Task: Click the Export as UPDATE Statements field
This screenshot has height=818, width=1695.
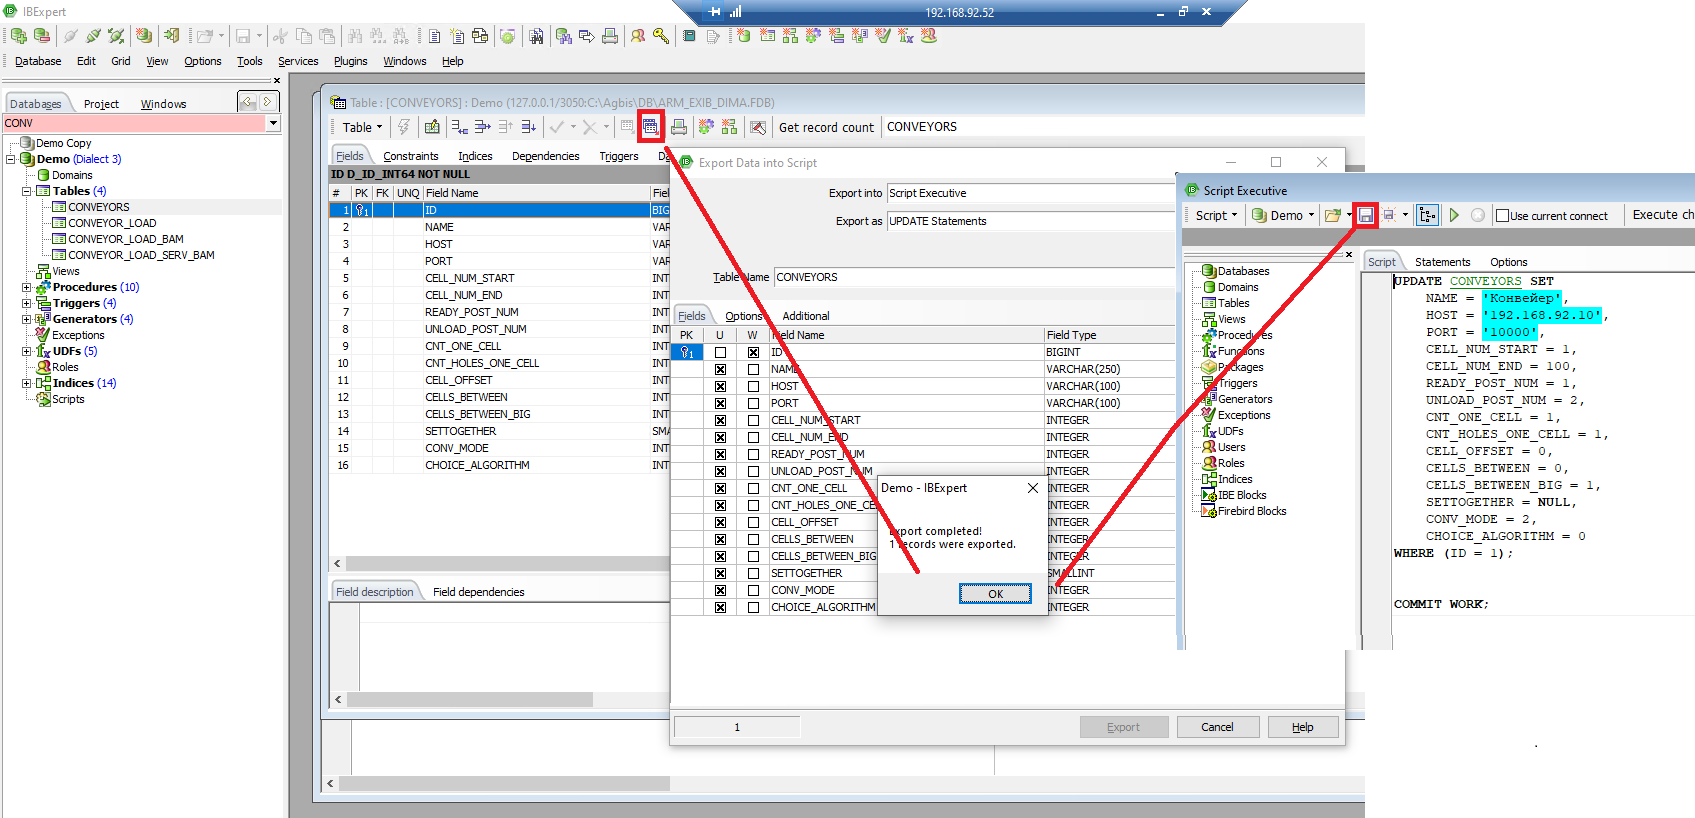Action: (x=1031, y=221)
